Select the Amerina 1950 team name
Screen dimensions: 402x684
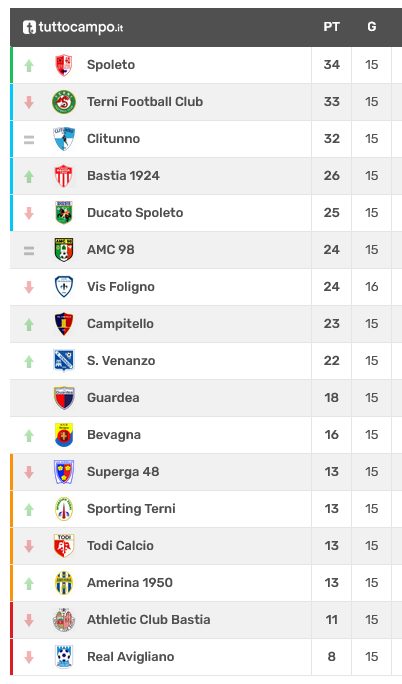[x=130, y=582]
